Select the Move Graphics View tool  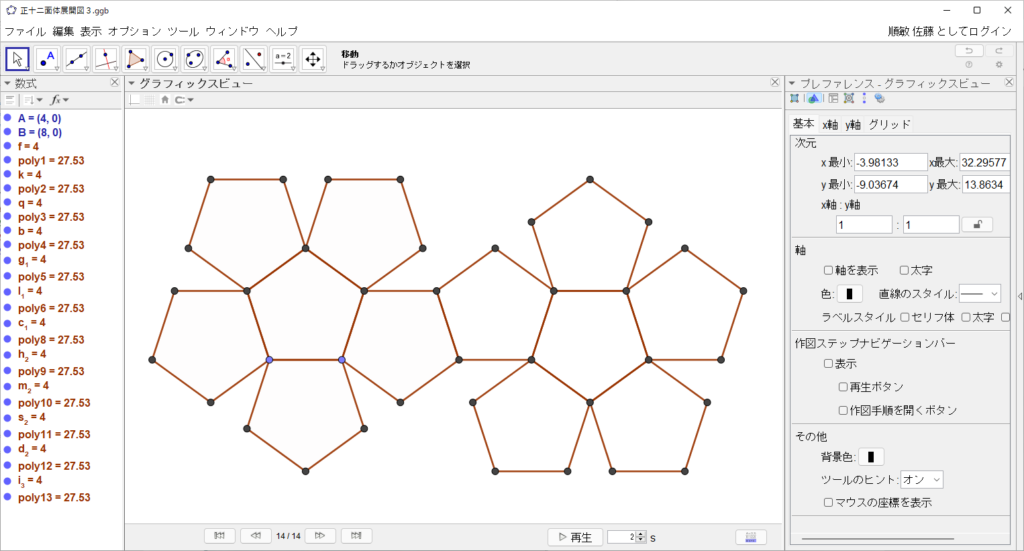click(x=313, y=60)
